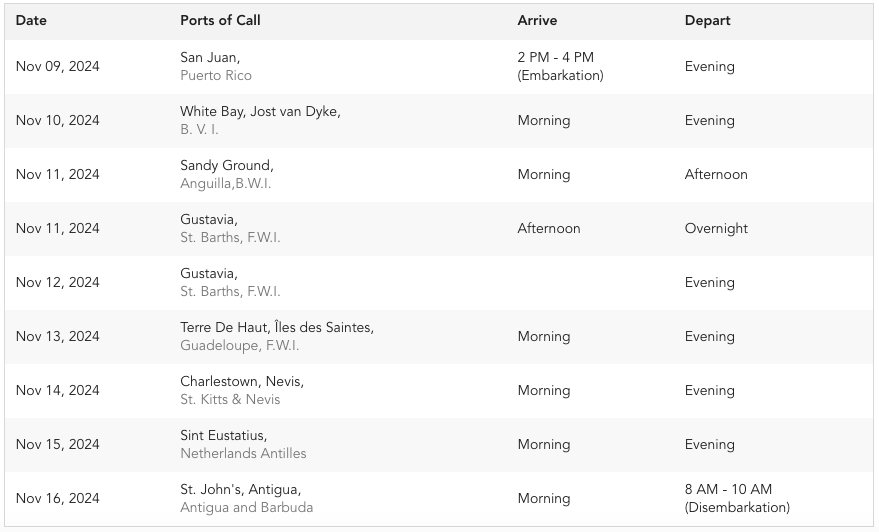The height and width of the screenshot is (532, 879).
Task: Select the San Juan port name
Action: [x=210, y=57]
